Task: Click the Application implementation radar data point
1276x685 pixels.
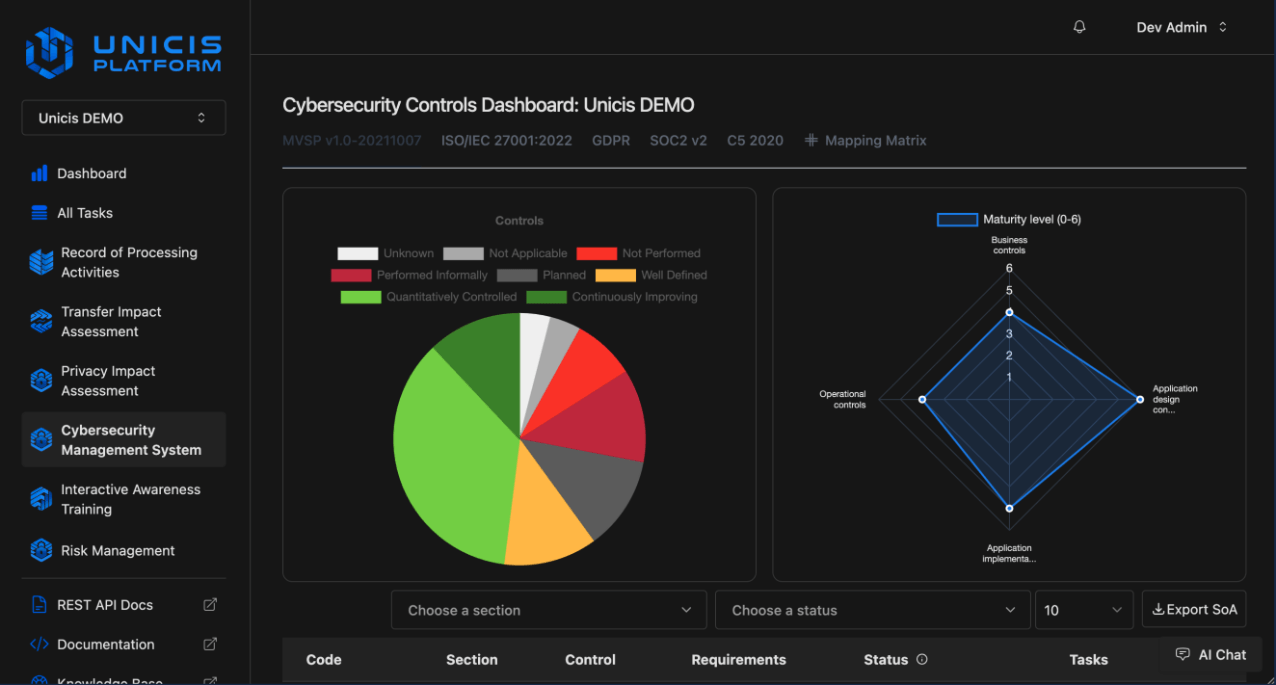Action: click(x=1009, y=508)
